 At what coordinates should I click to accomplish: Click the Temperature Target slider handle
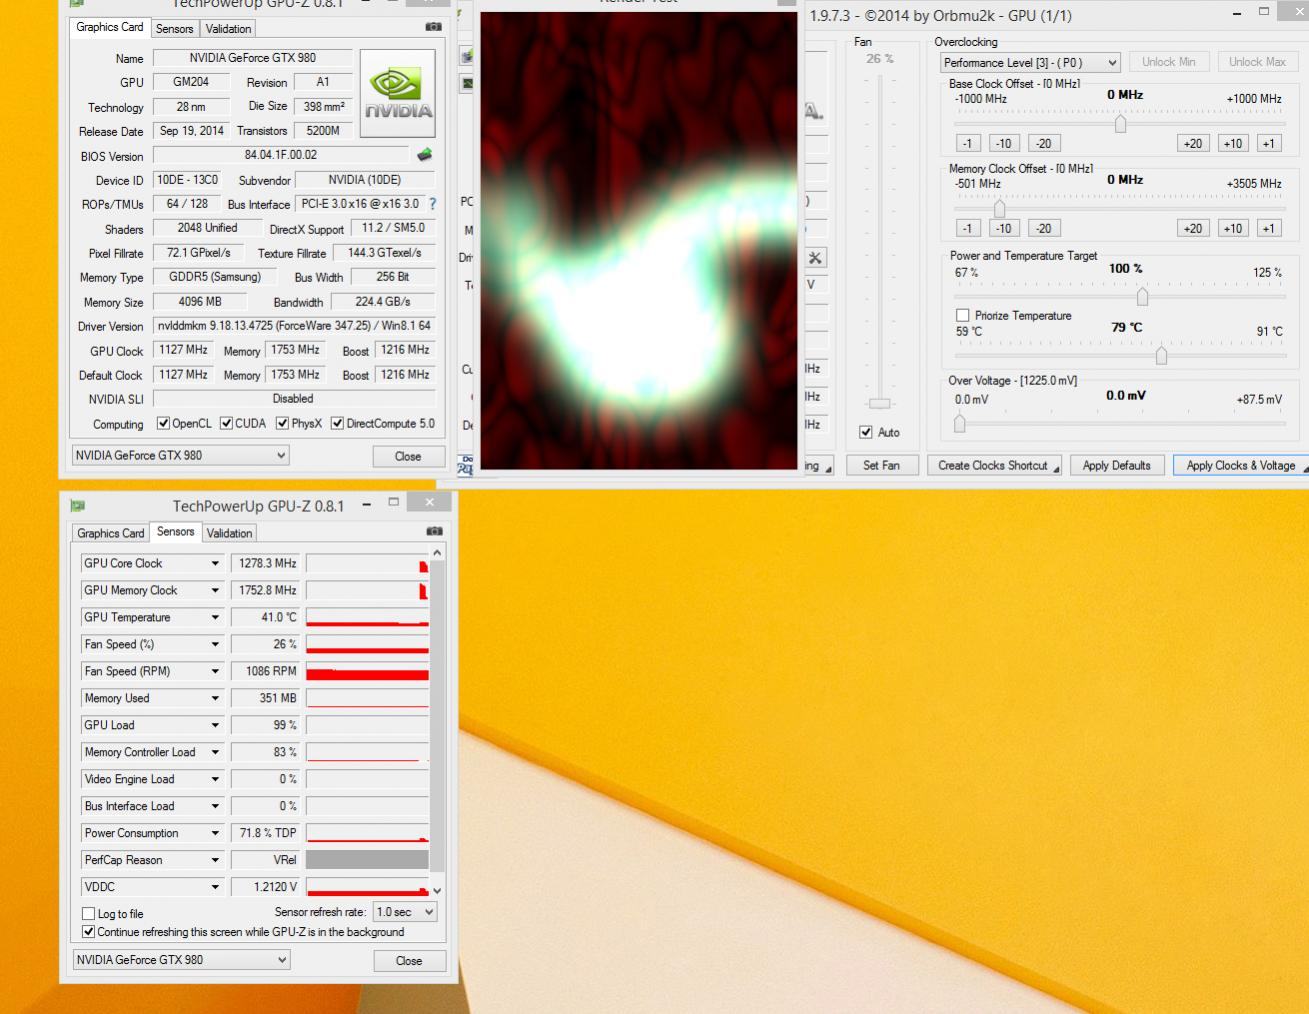(1161, 355)
